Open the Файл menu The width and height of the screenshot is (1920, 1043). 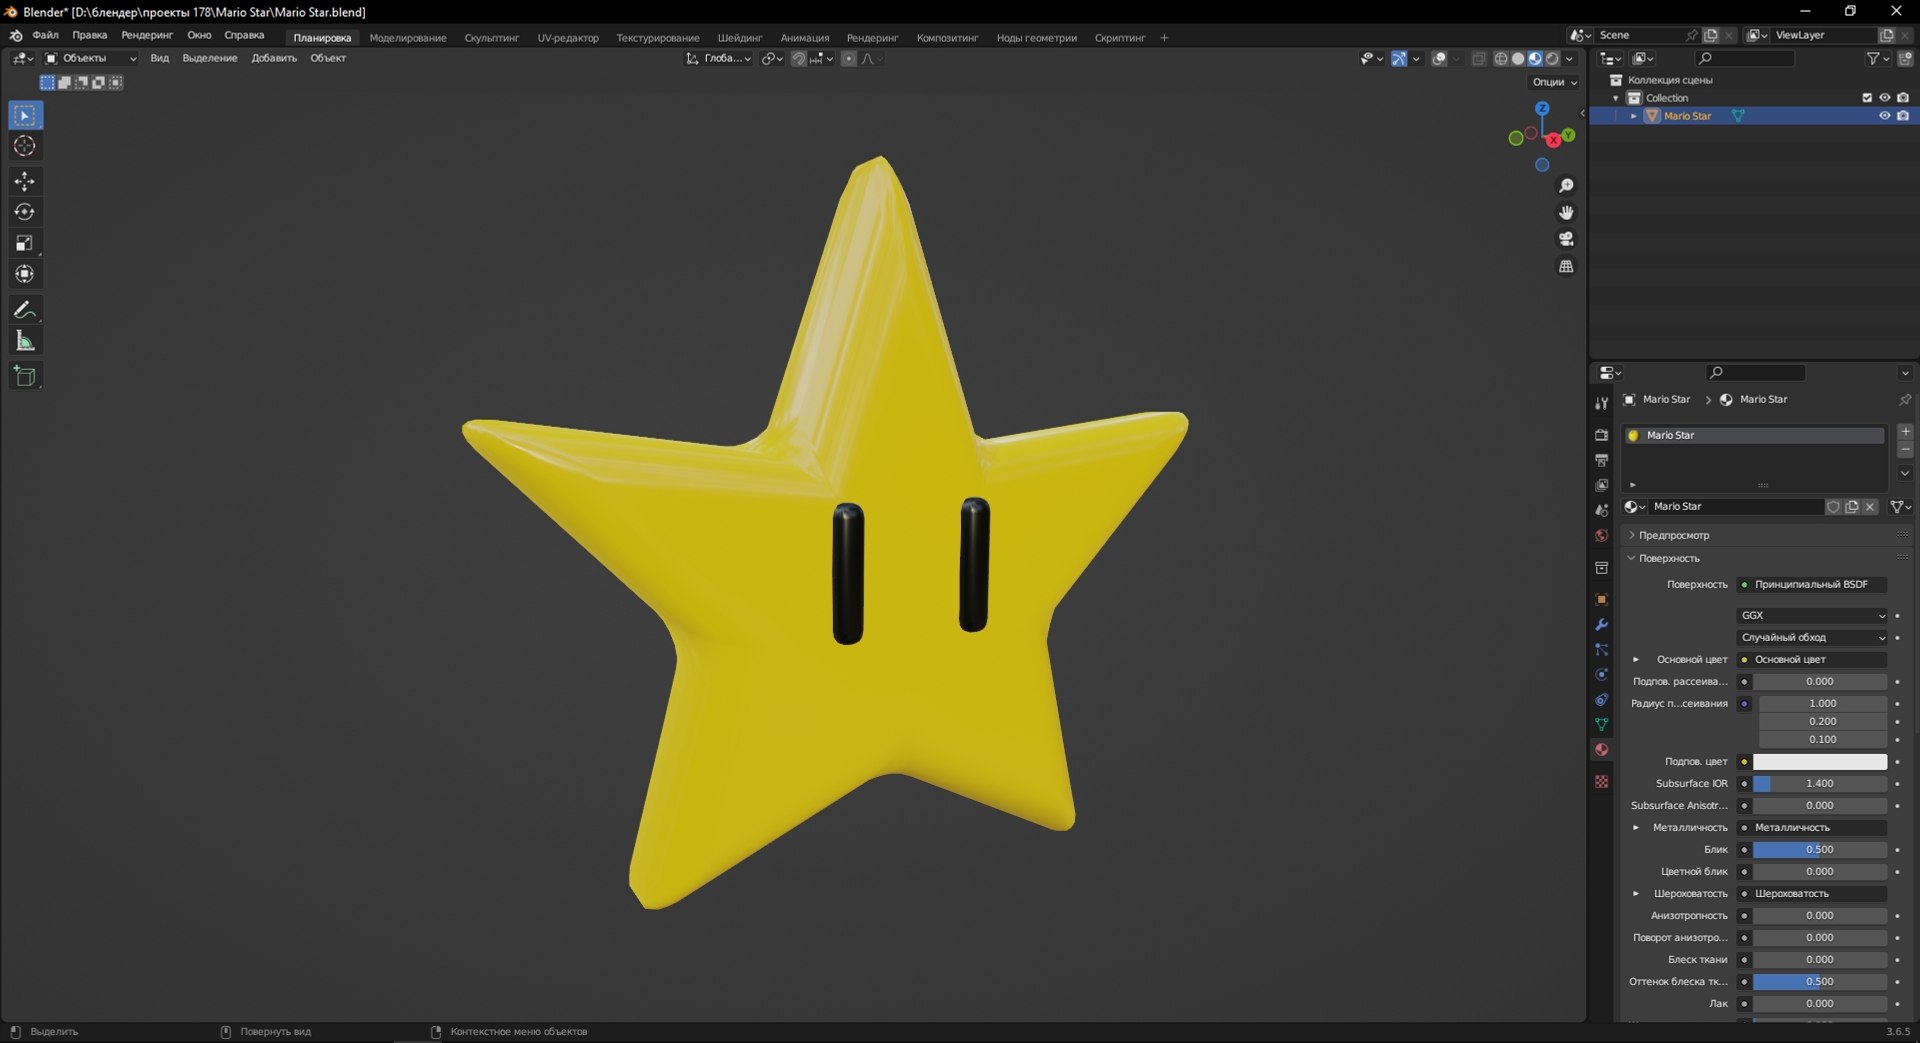45,35
